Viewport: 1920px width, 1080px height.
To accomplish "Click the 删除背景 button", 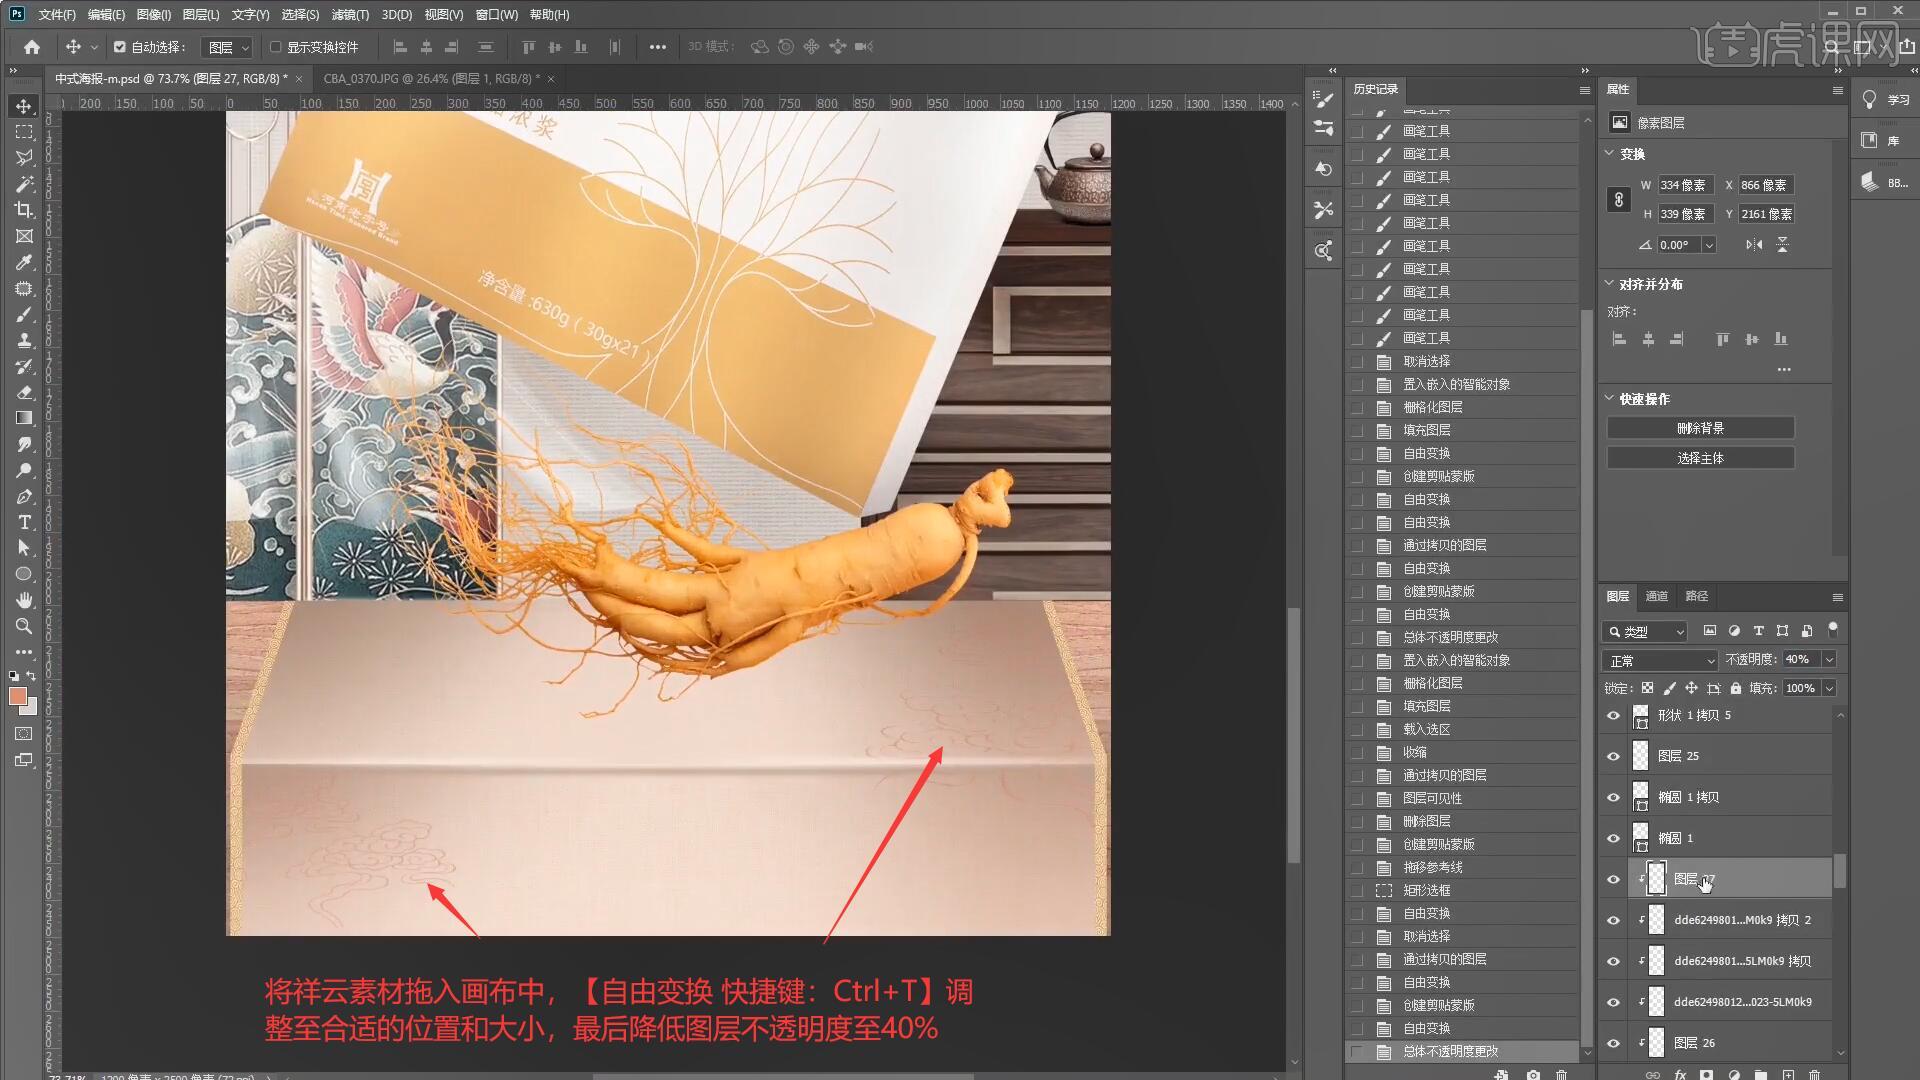I will (1700, 428).
